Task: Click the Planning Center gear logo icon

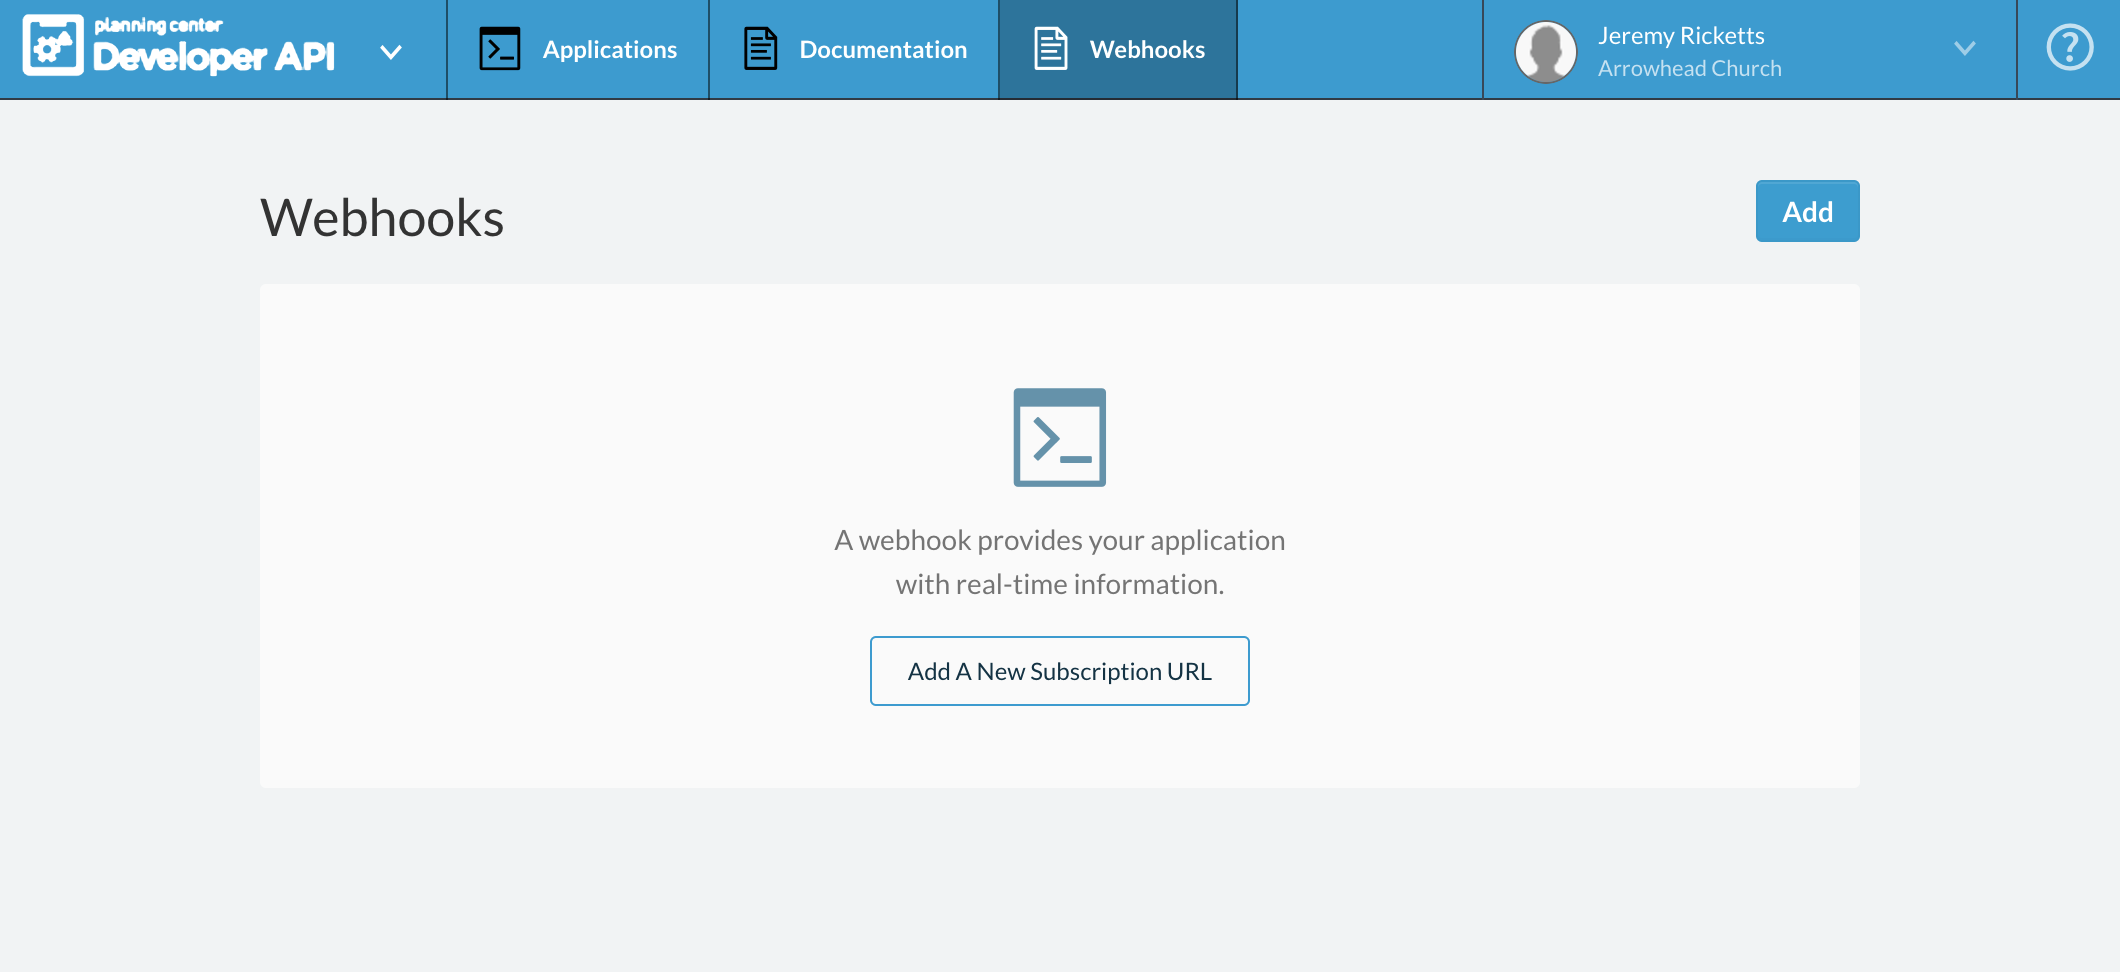Action: [53, 47]
